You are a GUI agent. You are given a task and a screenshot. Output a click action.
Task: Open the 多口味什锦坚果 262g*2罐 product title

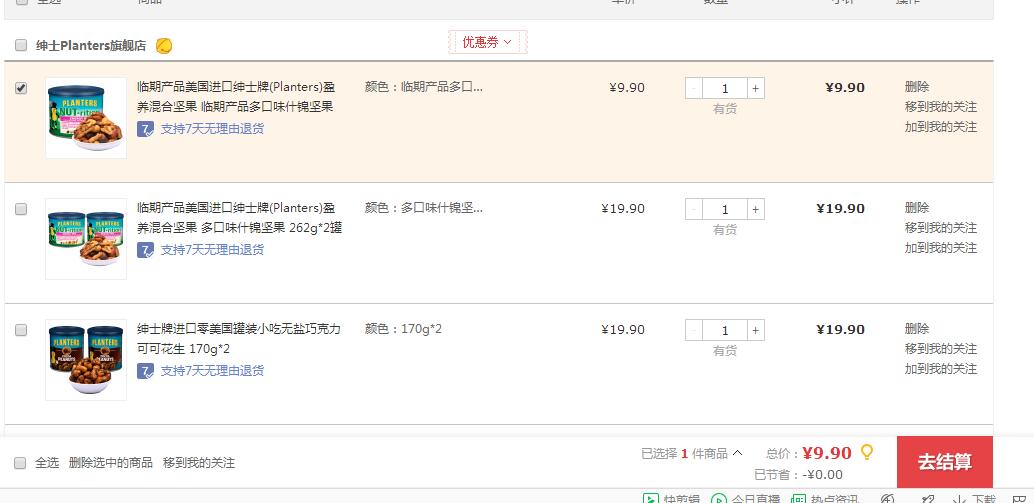[x=239, y=218]
